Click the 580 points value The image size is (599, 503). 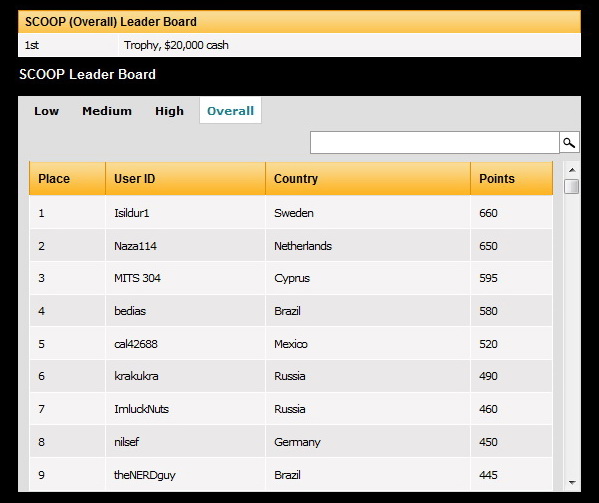point(488,311)
